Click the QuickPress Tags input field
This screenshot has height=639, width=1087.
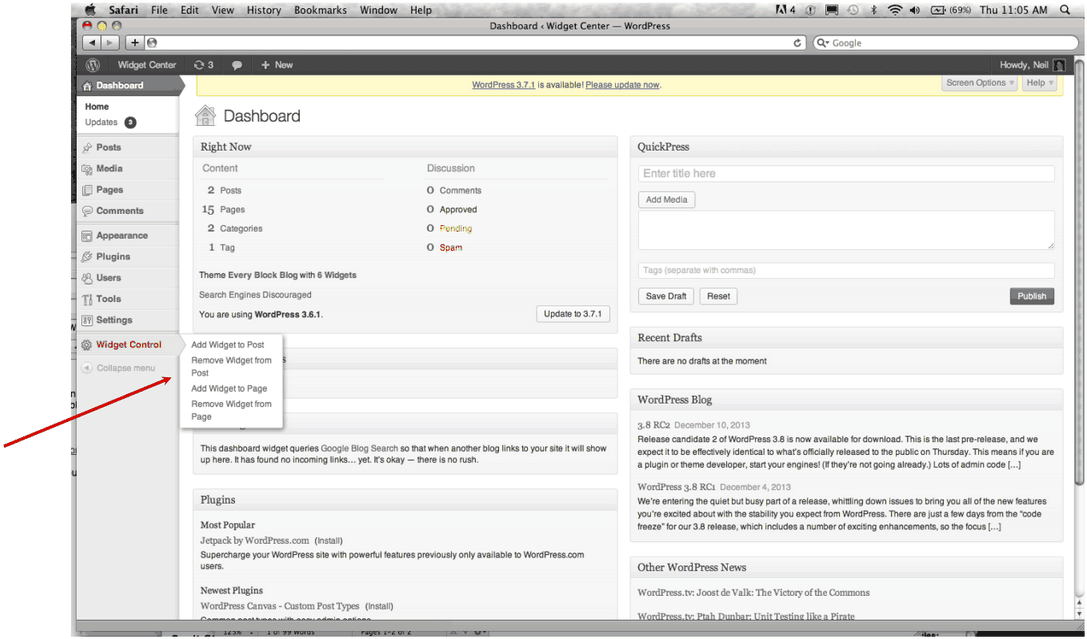(846, 270)
